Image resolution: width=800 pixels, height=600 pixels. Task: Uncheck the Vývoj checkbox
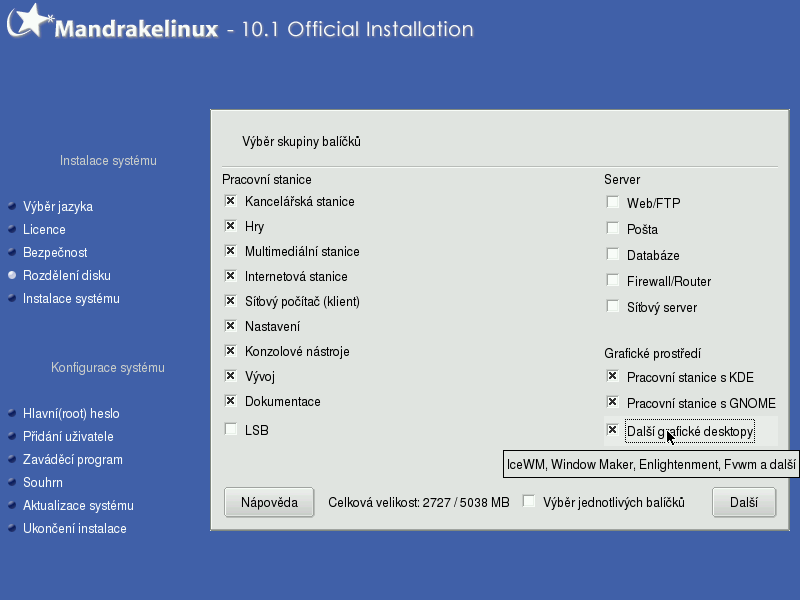pyautogui.click(x=231, y=376)
